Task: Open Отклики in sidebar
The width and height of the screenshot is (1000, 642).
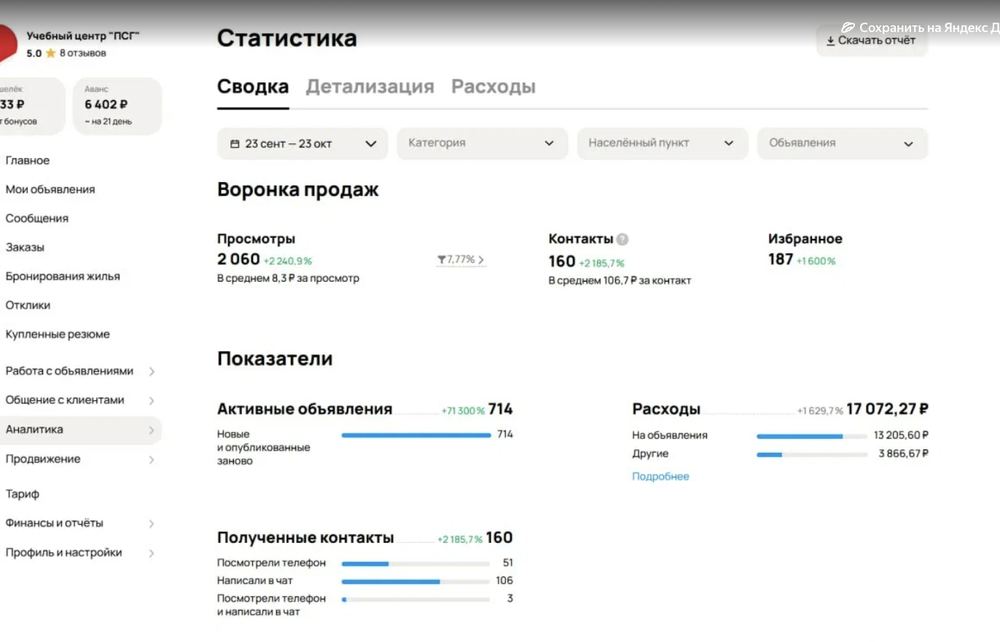Action: click(x=27, y=305)
